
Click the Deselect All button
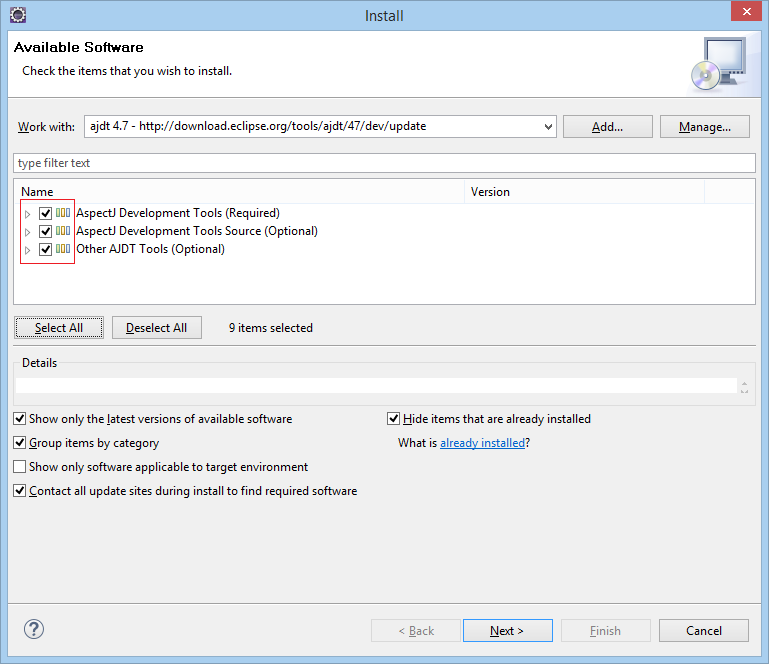[156, 328]
